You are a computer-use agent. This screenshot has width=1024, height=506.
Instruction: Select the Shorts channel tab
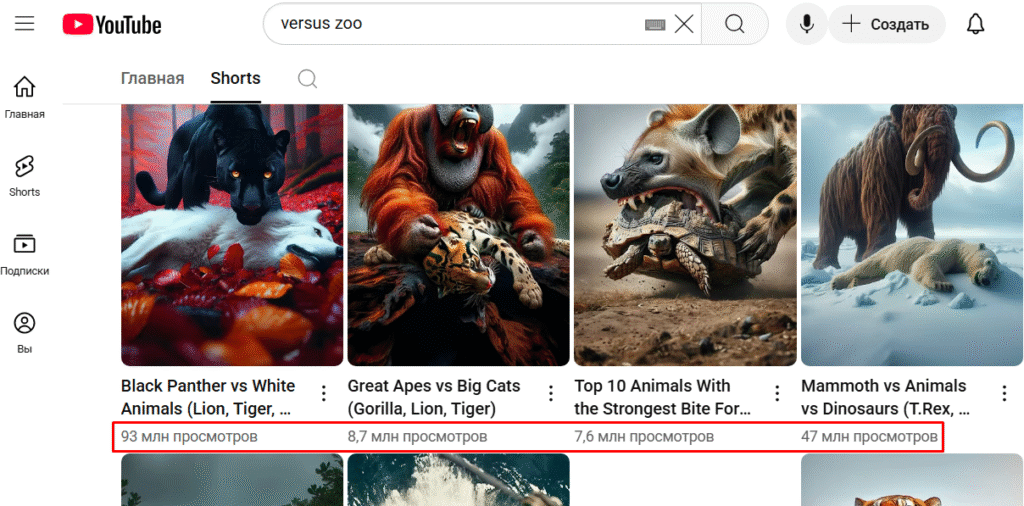[x=236, y=78]
